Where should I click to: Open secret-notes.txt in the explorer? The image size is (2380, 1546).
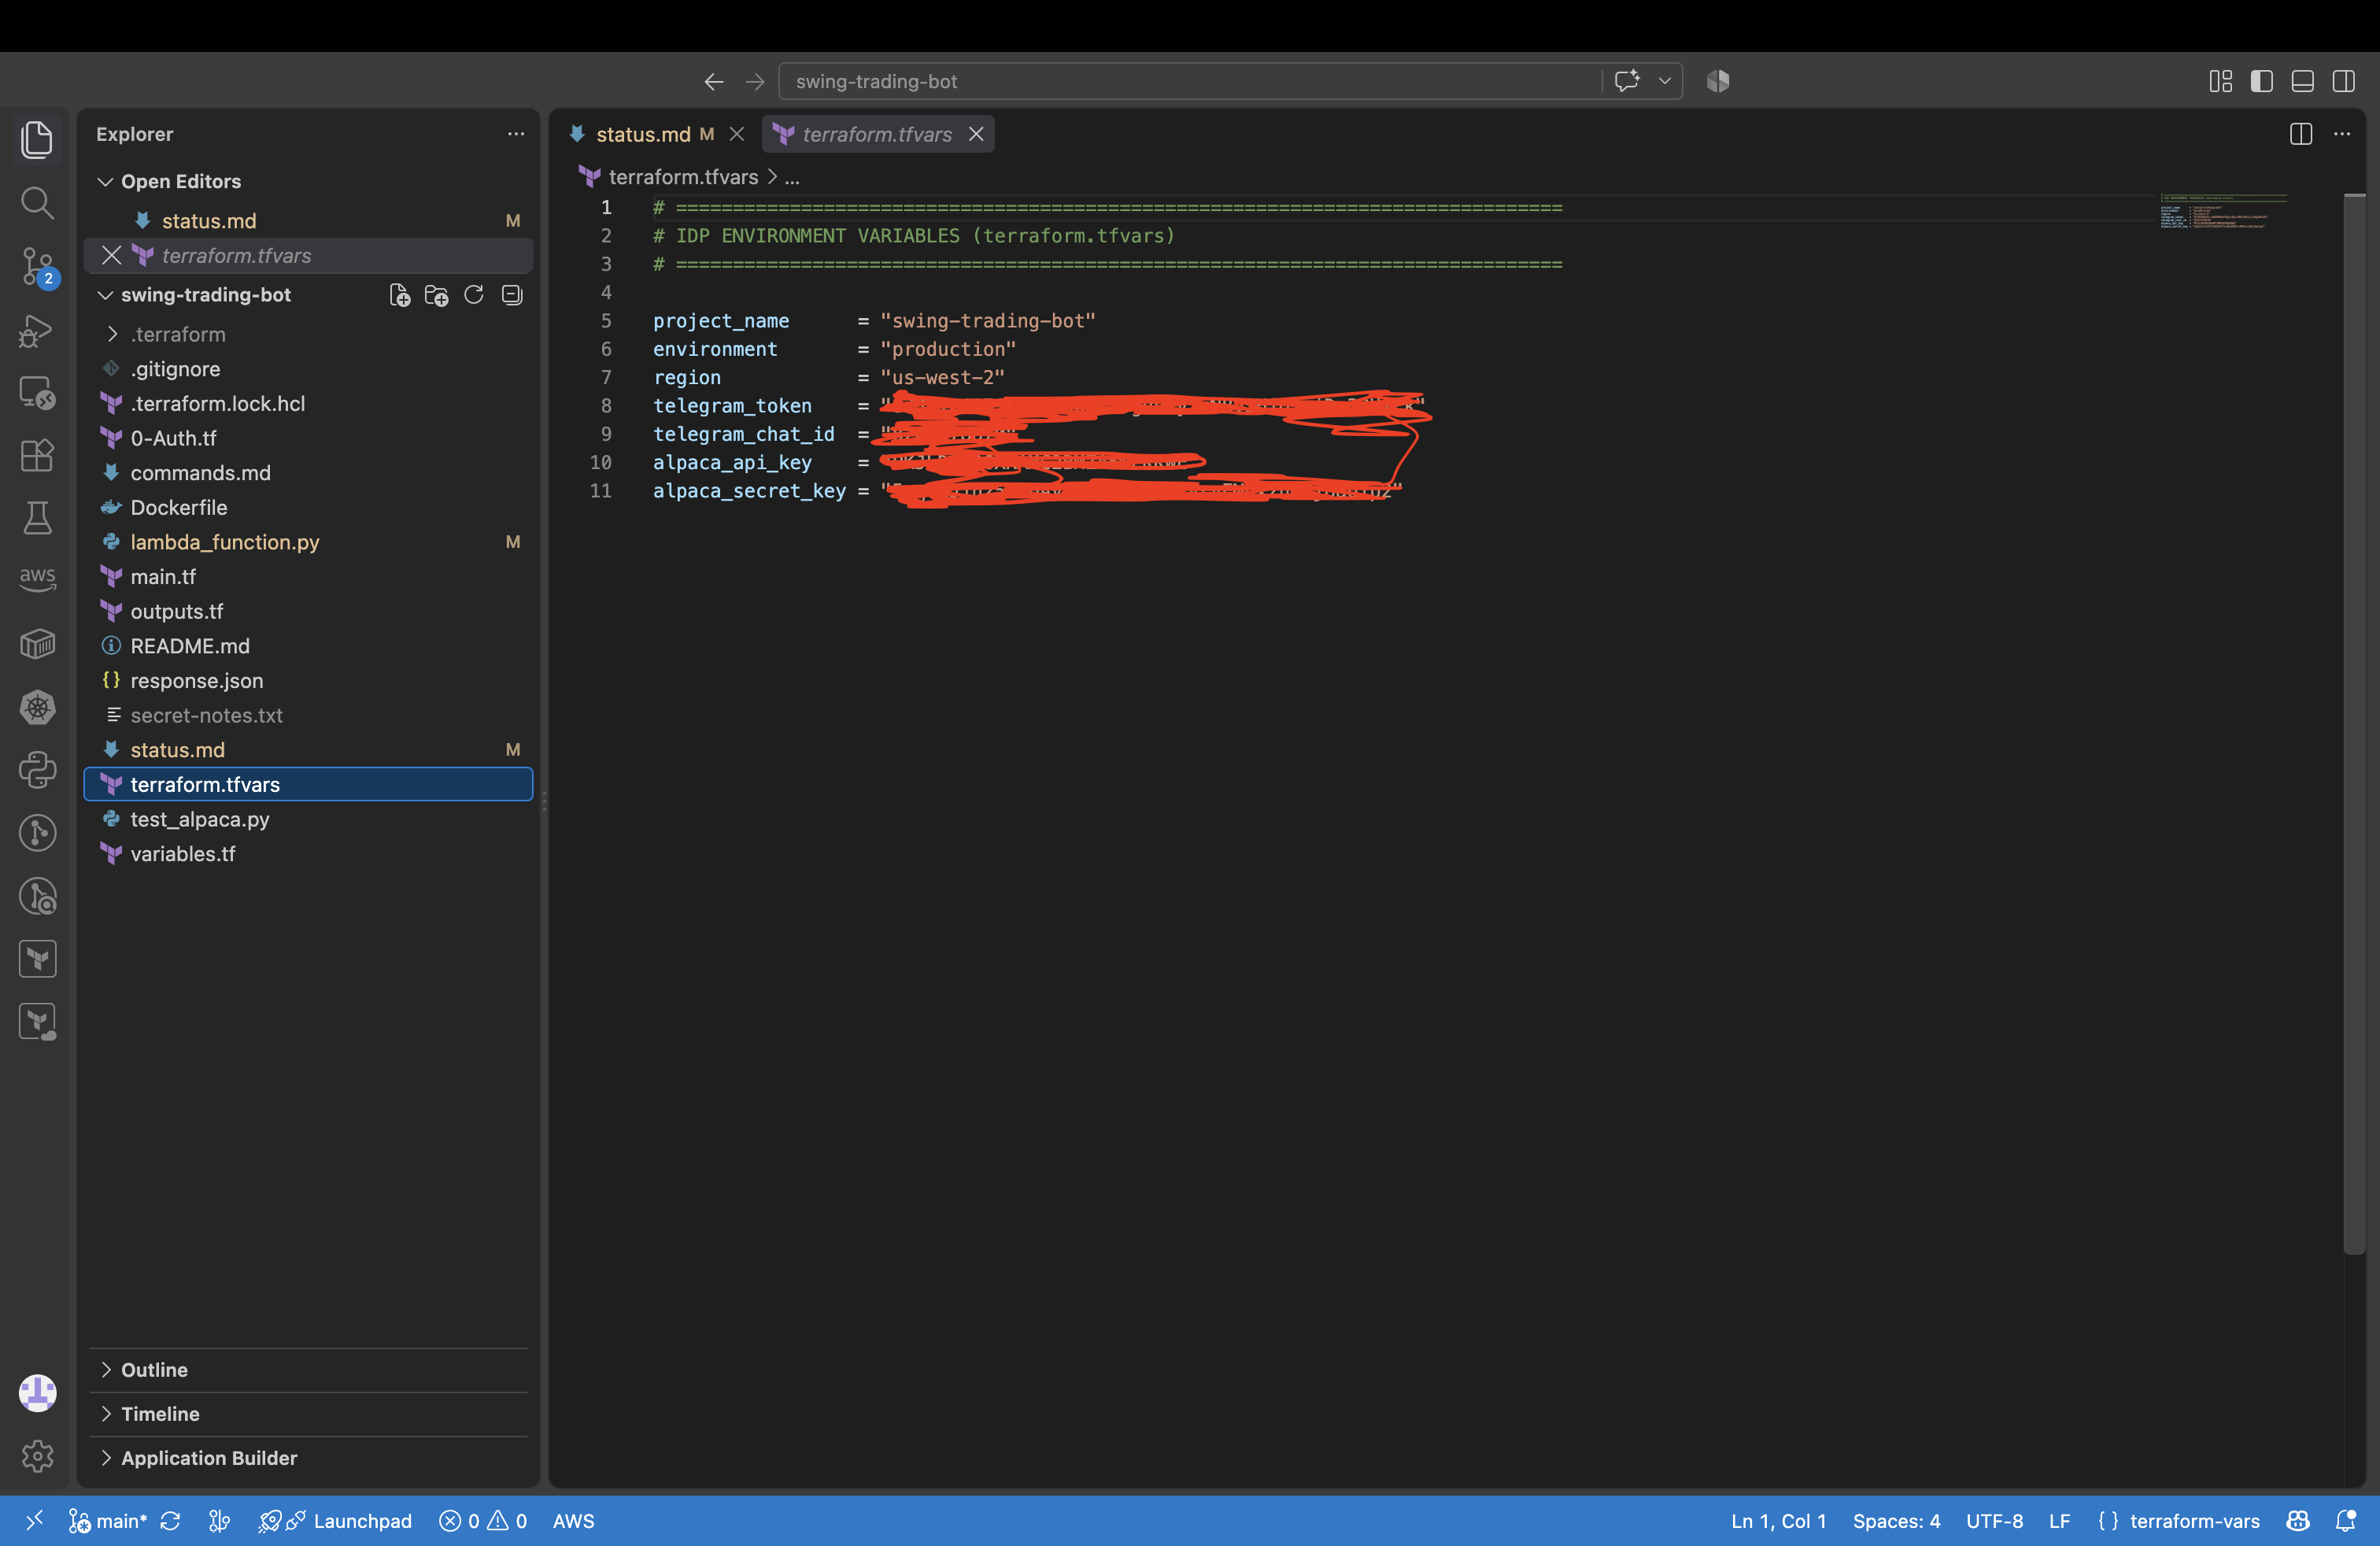(x=308, y=715)
